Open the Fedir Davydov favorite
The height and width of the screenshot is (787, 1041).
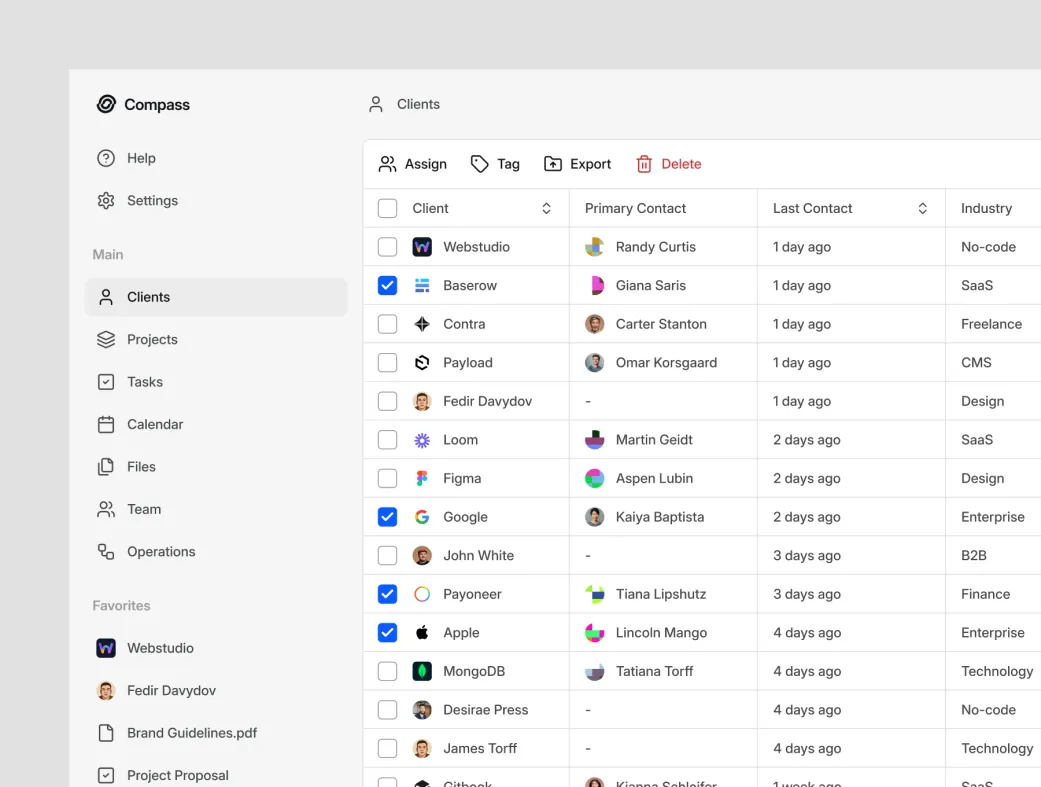coord(171,691)
